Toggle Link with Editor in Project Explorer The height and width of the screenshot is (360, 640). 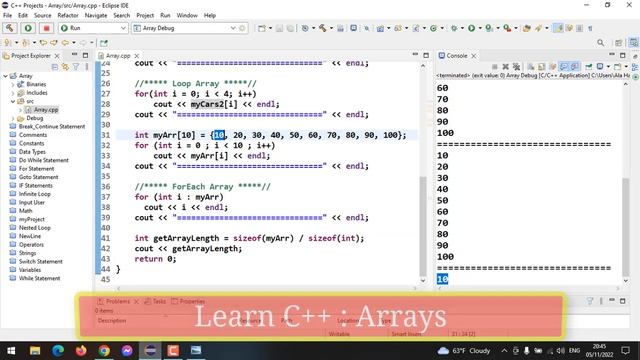[65, 67]
